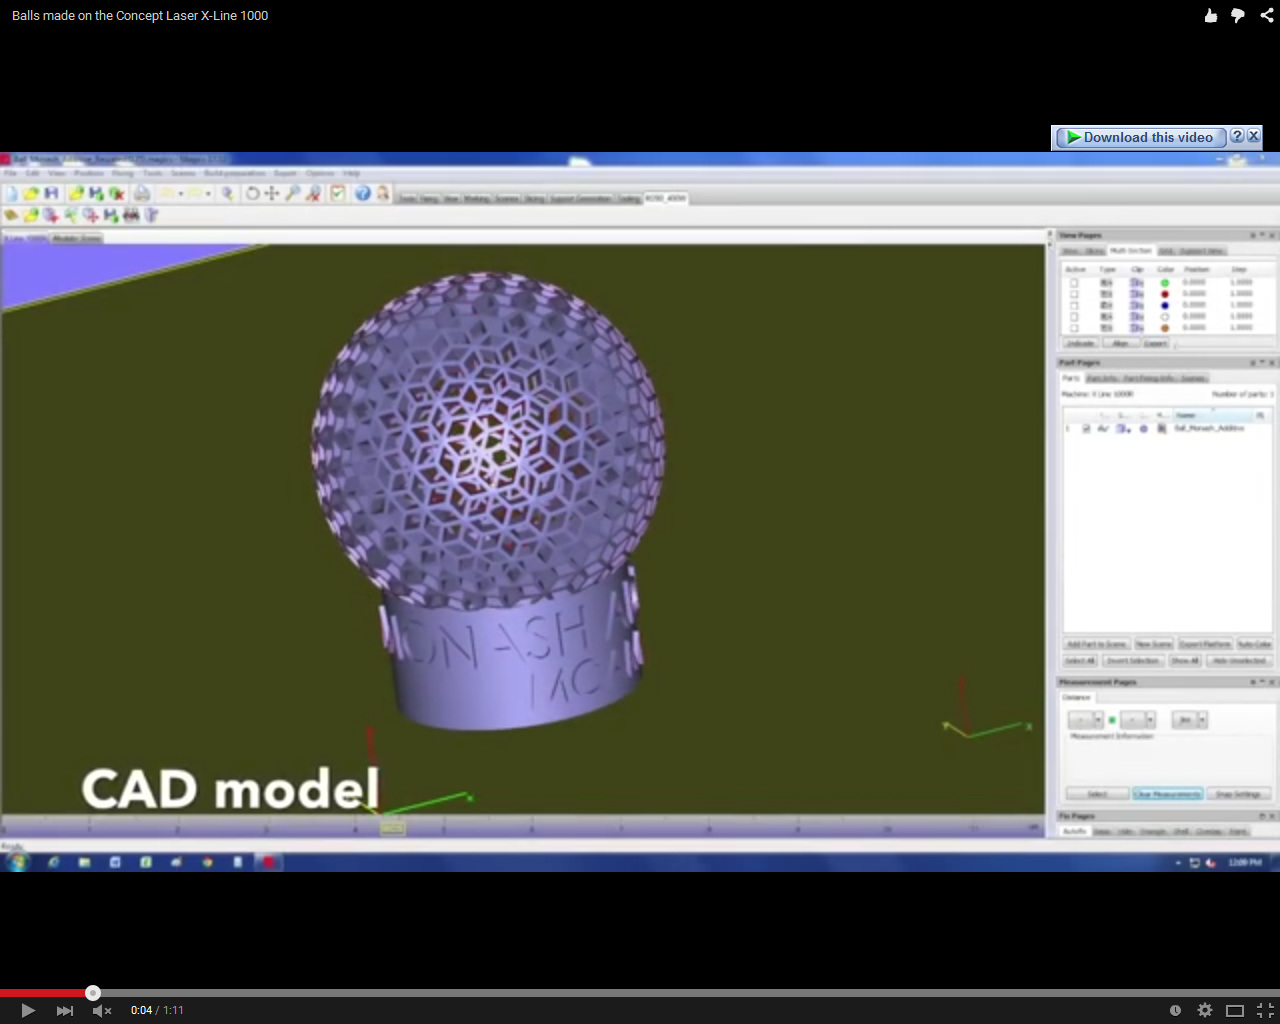Enter full screen mode
The image size is (1280, 1024).
tap(1265, 1010)
